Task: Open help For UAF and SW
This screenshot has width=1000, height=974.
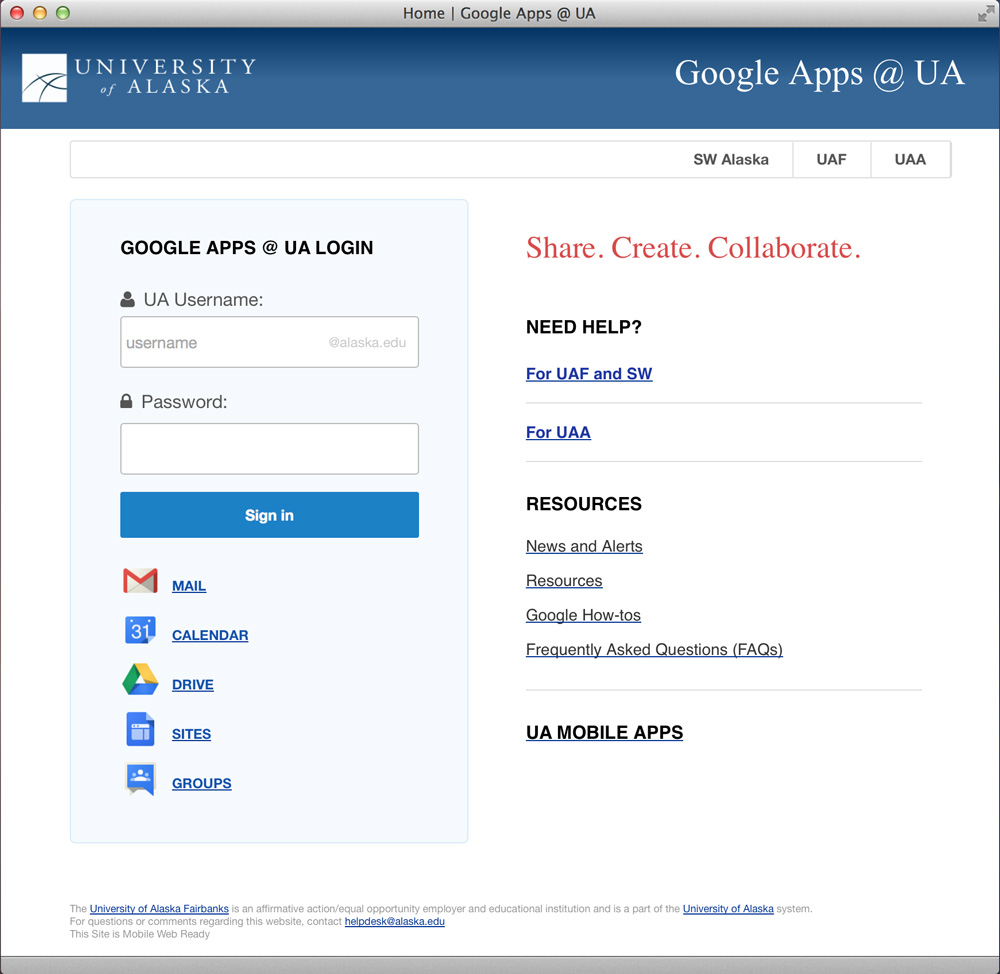Action: click(x=589, y=374)
